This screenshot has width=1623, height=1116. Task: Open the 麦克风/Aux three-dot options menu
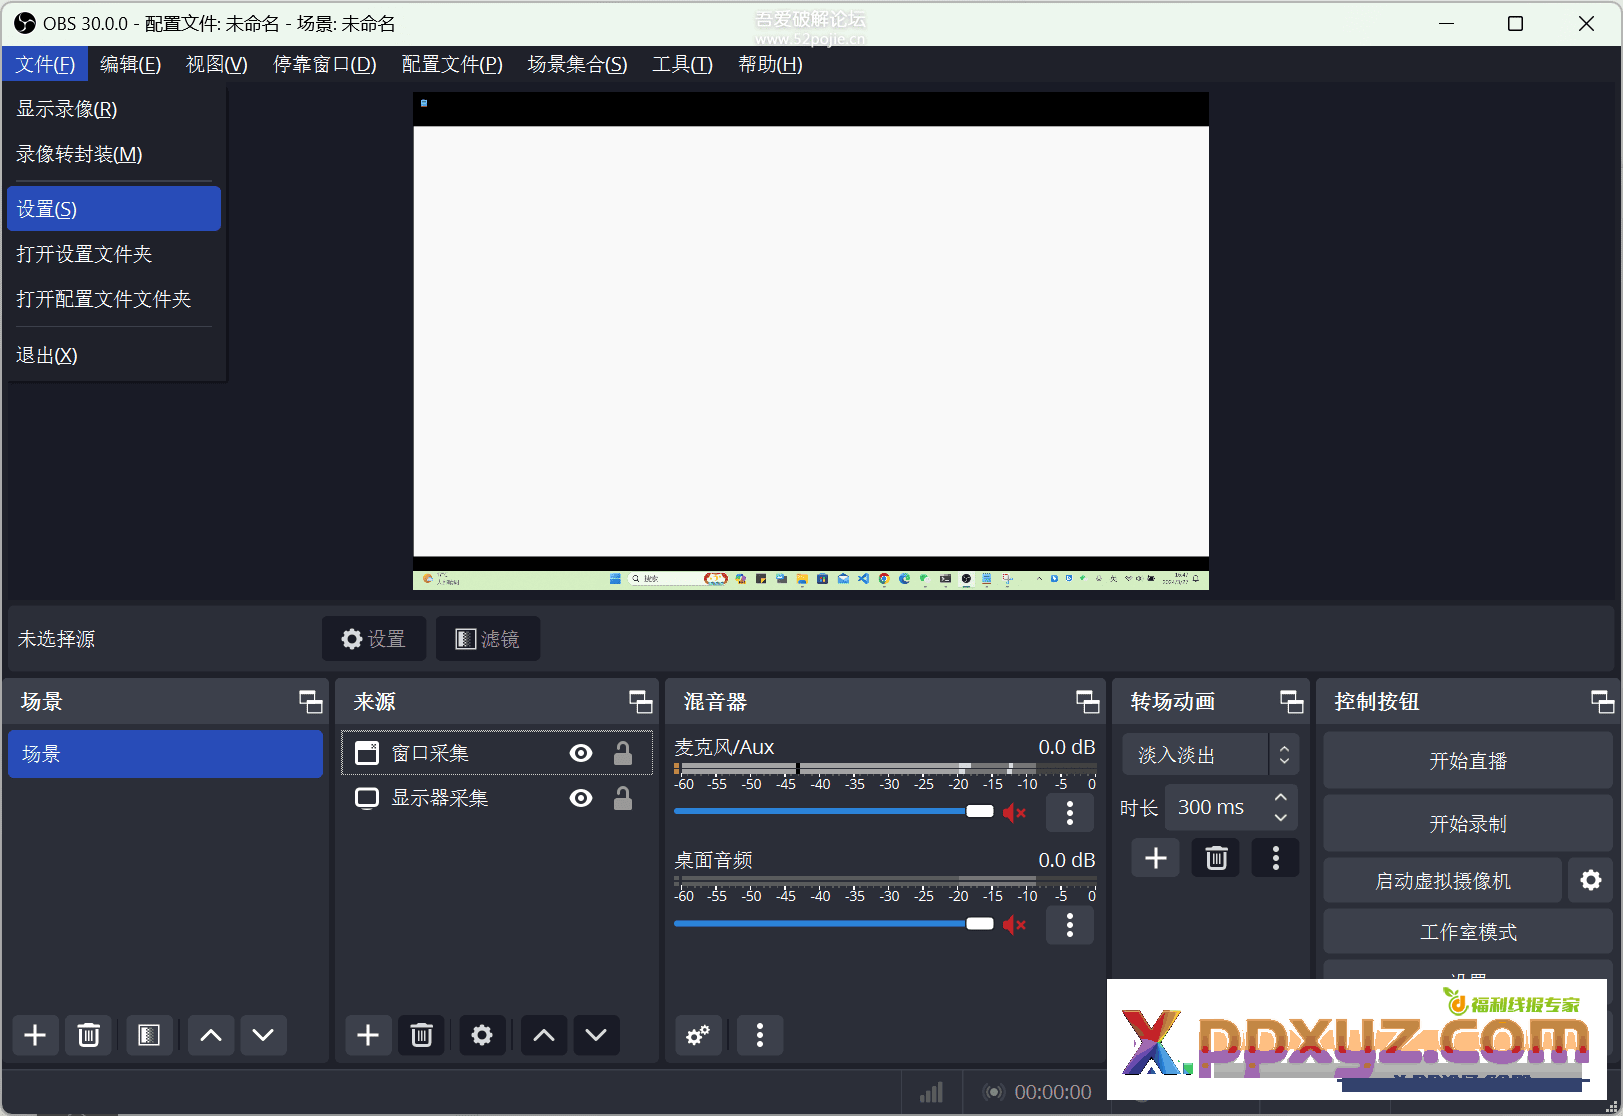(x=1070, y=812)
